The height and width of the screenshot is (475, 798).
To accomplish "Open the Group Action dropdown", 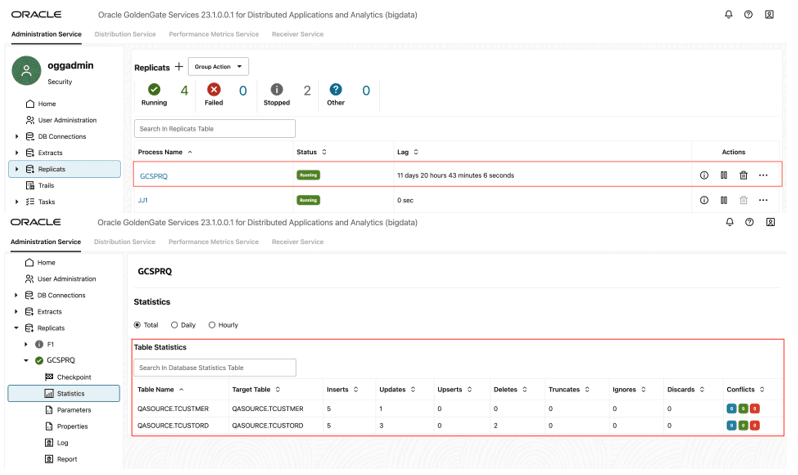I will click(x=218, y=67).
